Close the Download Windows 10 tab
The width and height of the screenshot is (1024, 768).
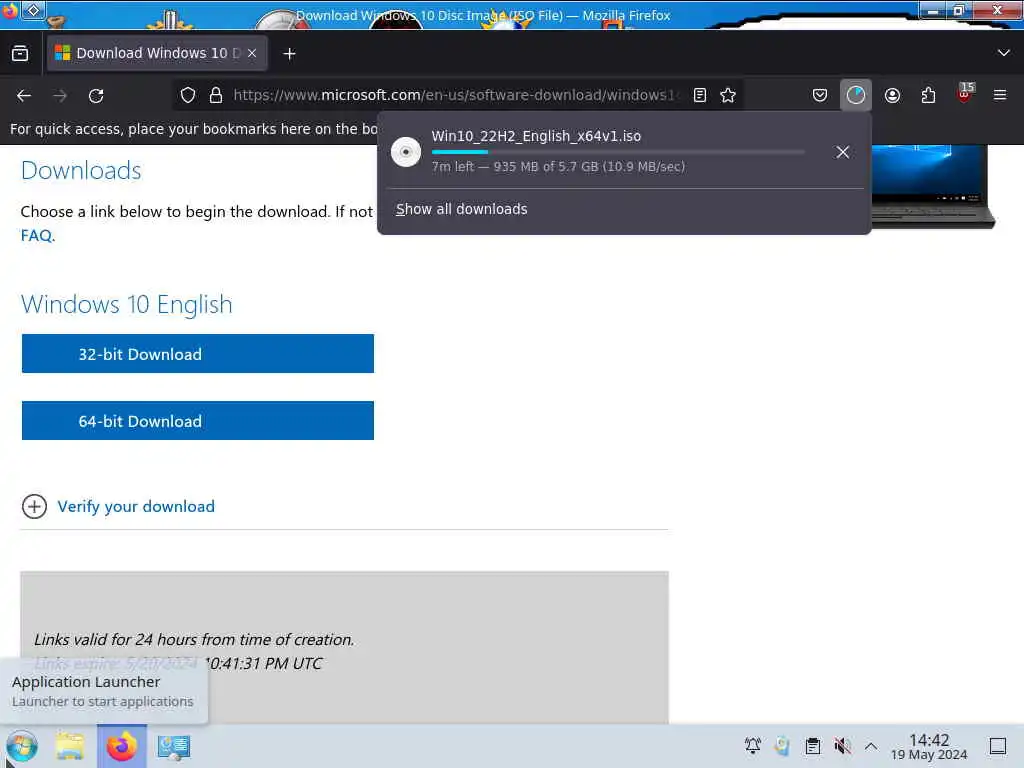(252, 54)
